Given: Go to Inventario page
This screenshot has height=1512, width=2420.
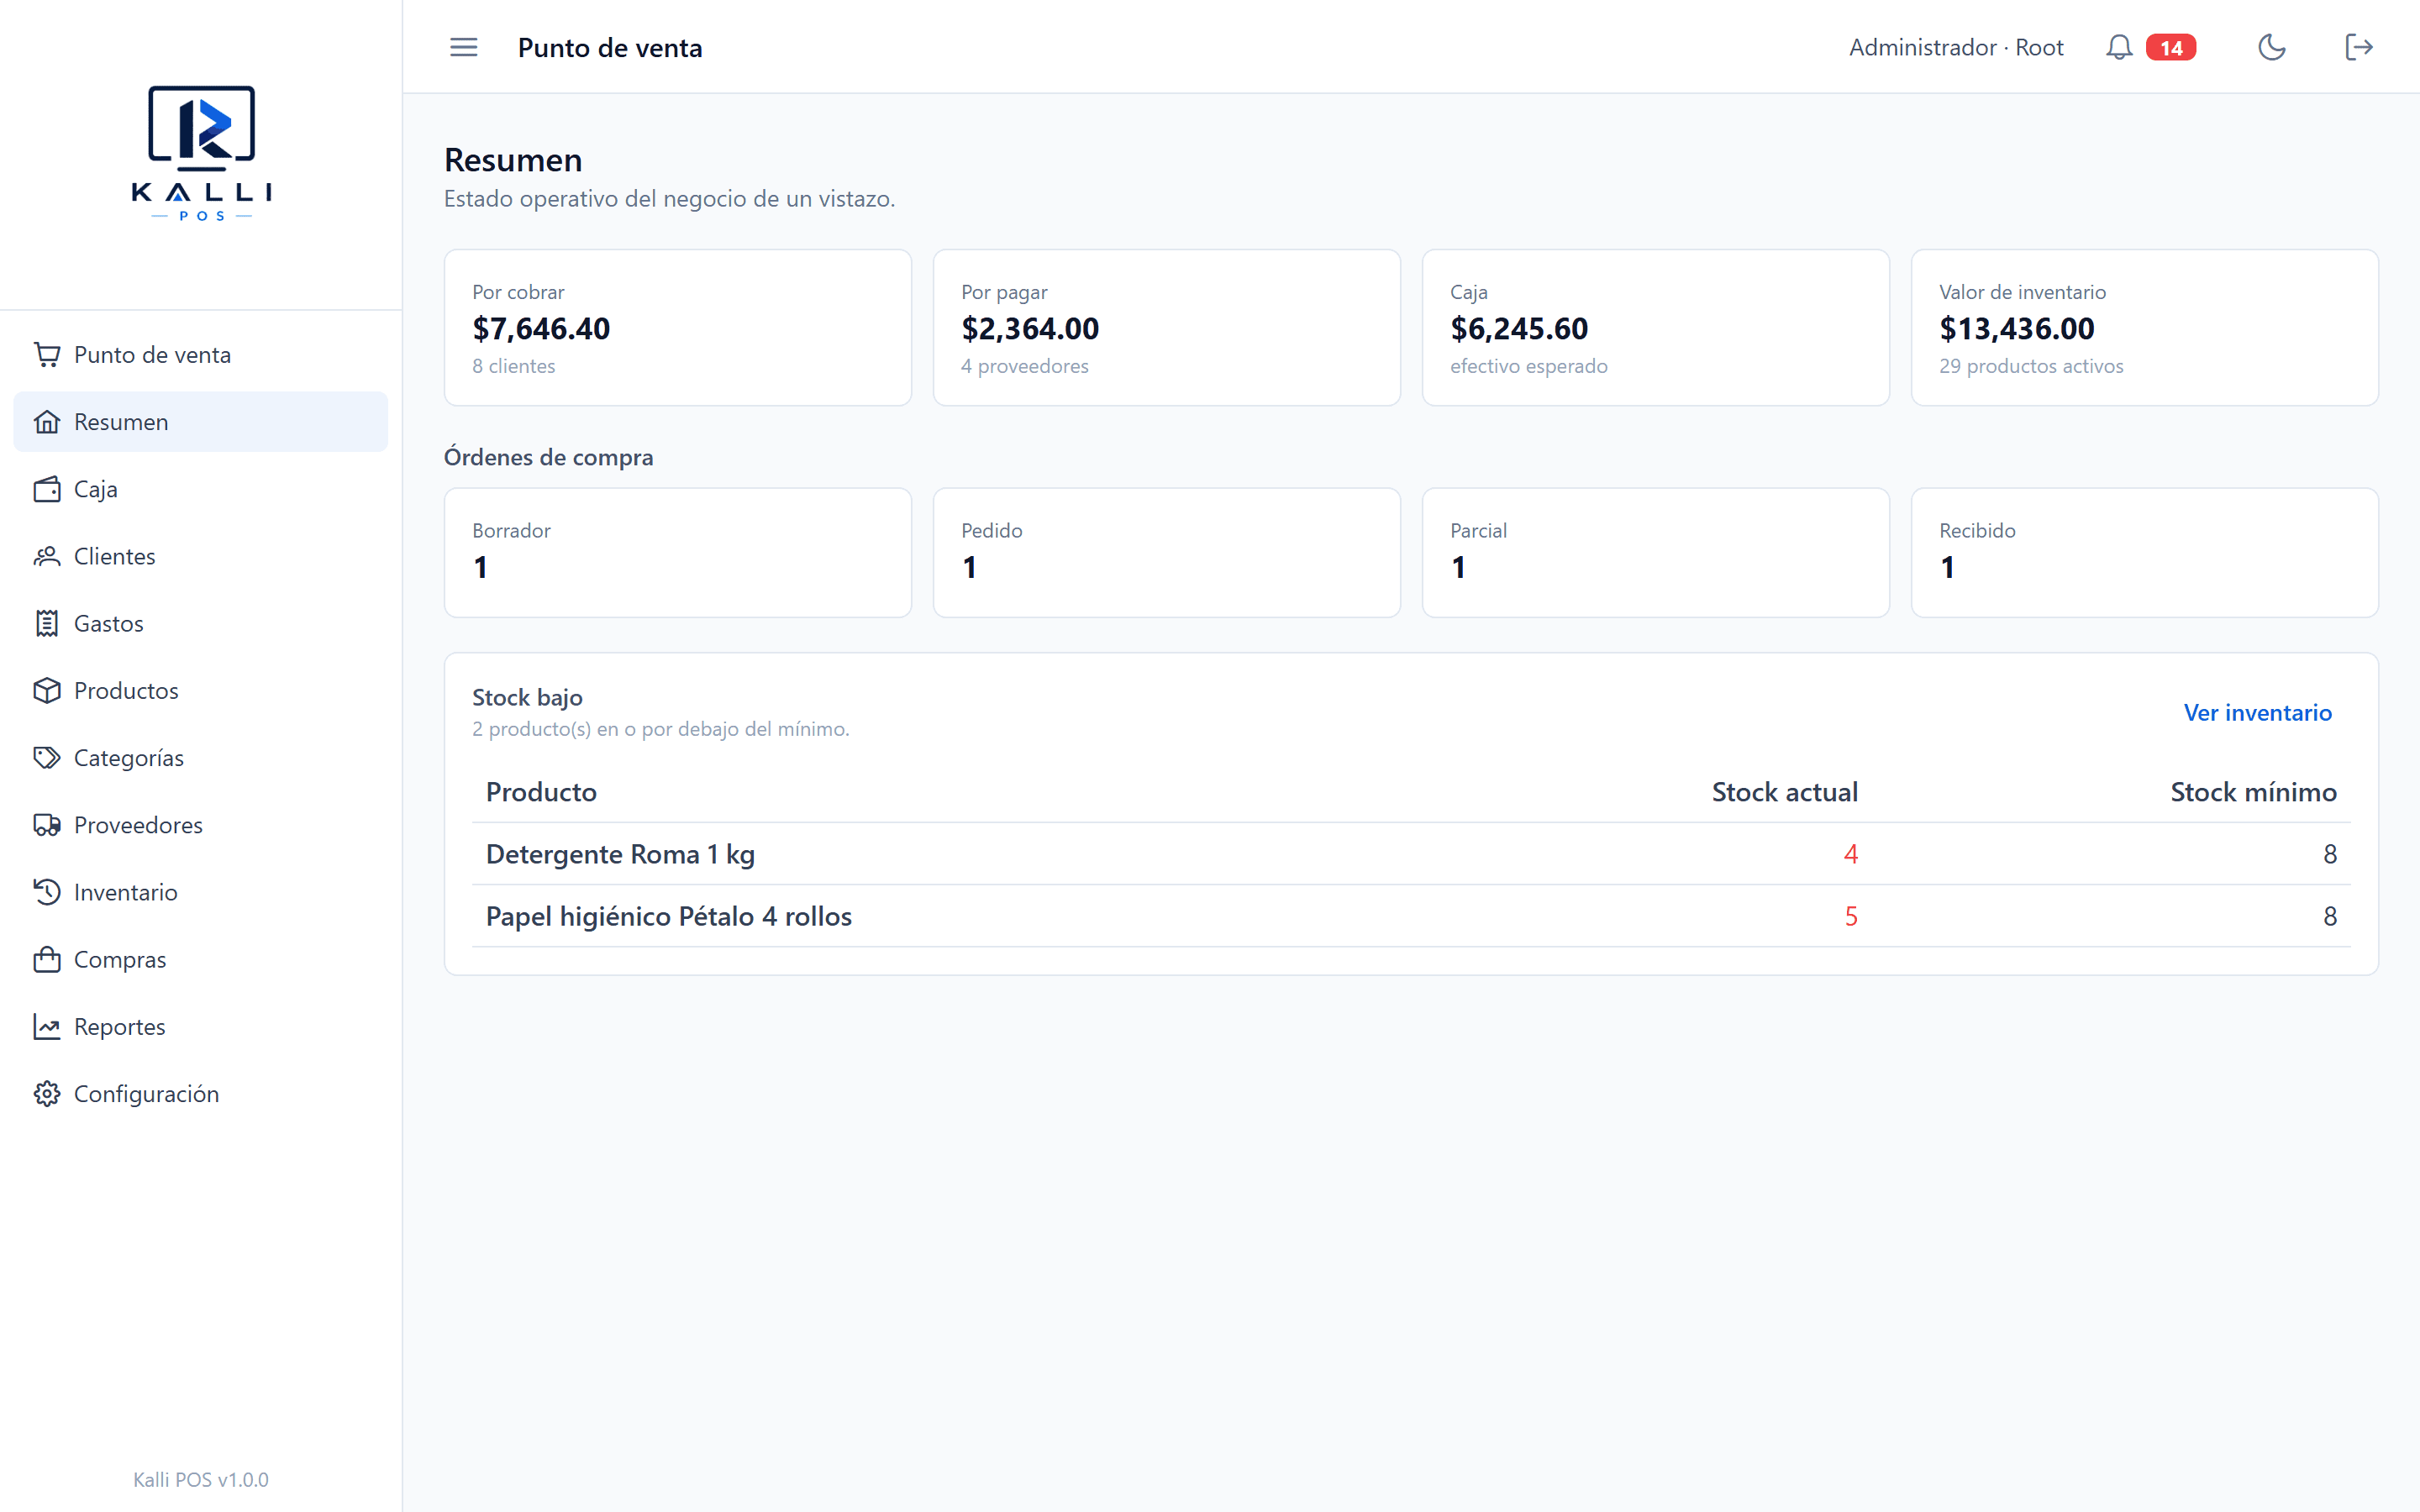Looking at the screenshot, I should pyautogui.click(x=201, y=891).
